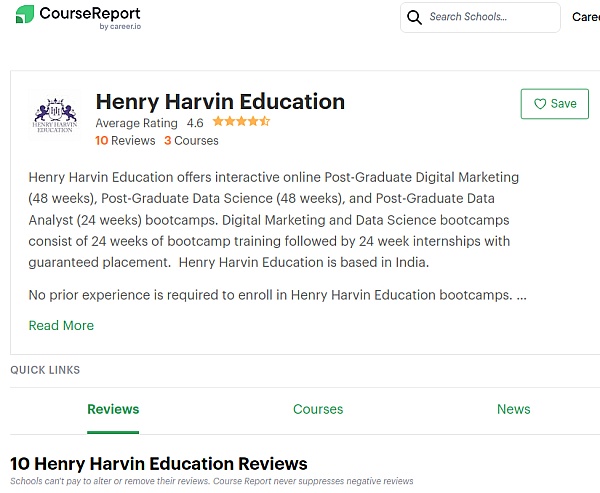Click the magnifying glass search icon

[x=415, y=17]
